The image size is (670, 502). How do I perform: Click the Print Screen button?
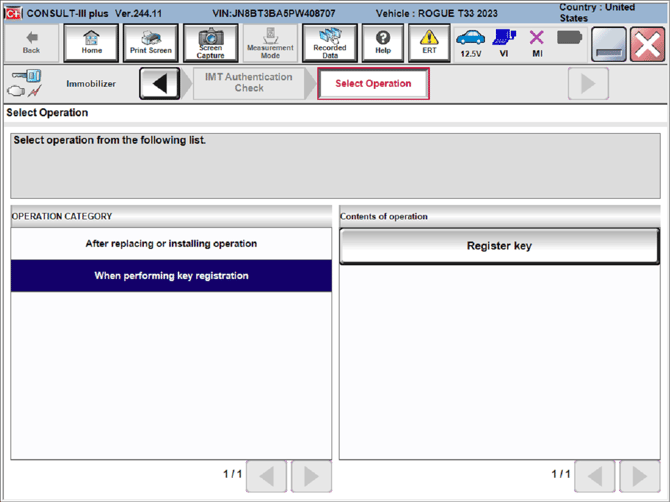[x=151, y=43]
